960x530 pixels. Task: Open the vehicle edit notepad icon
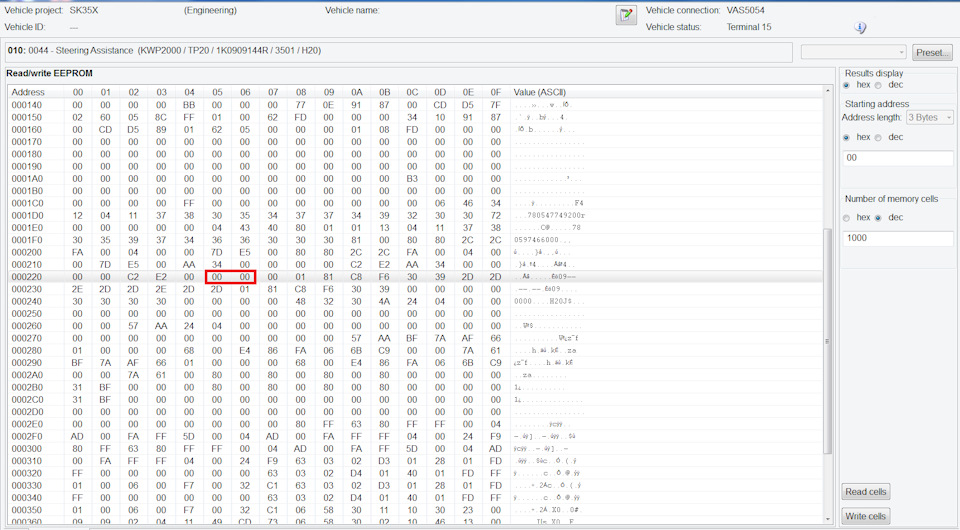click(626, 15)
